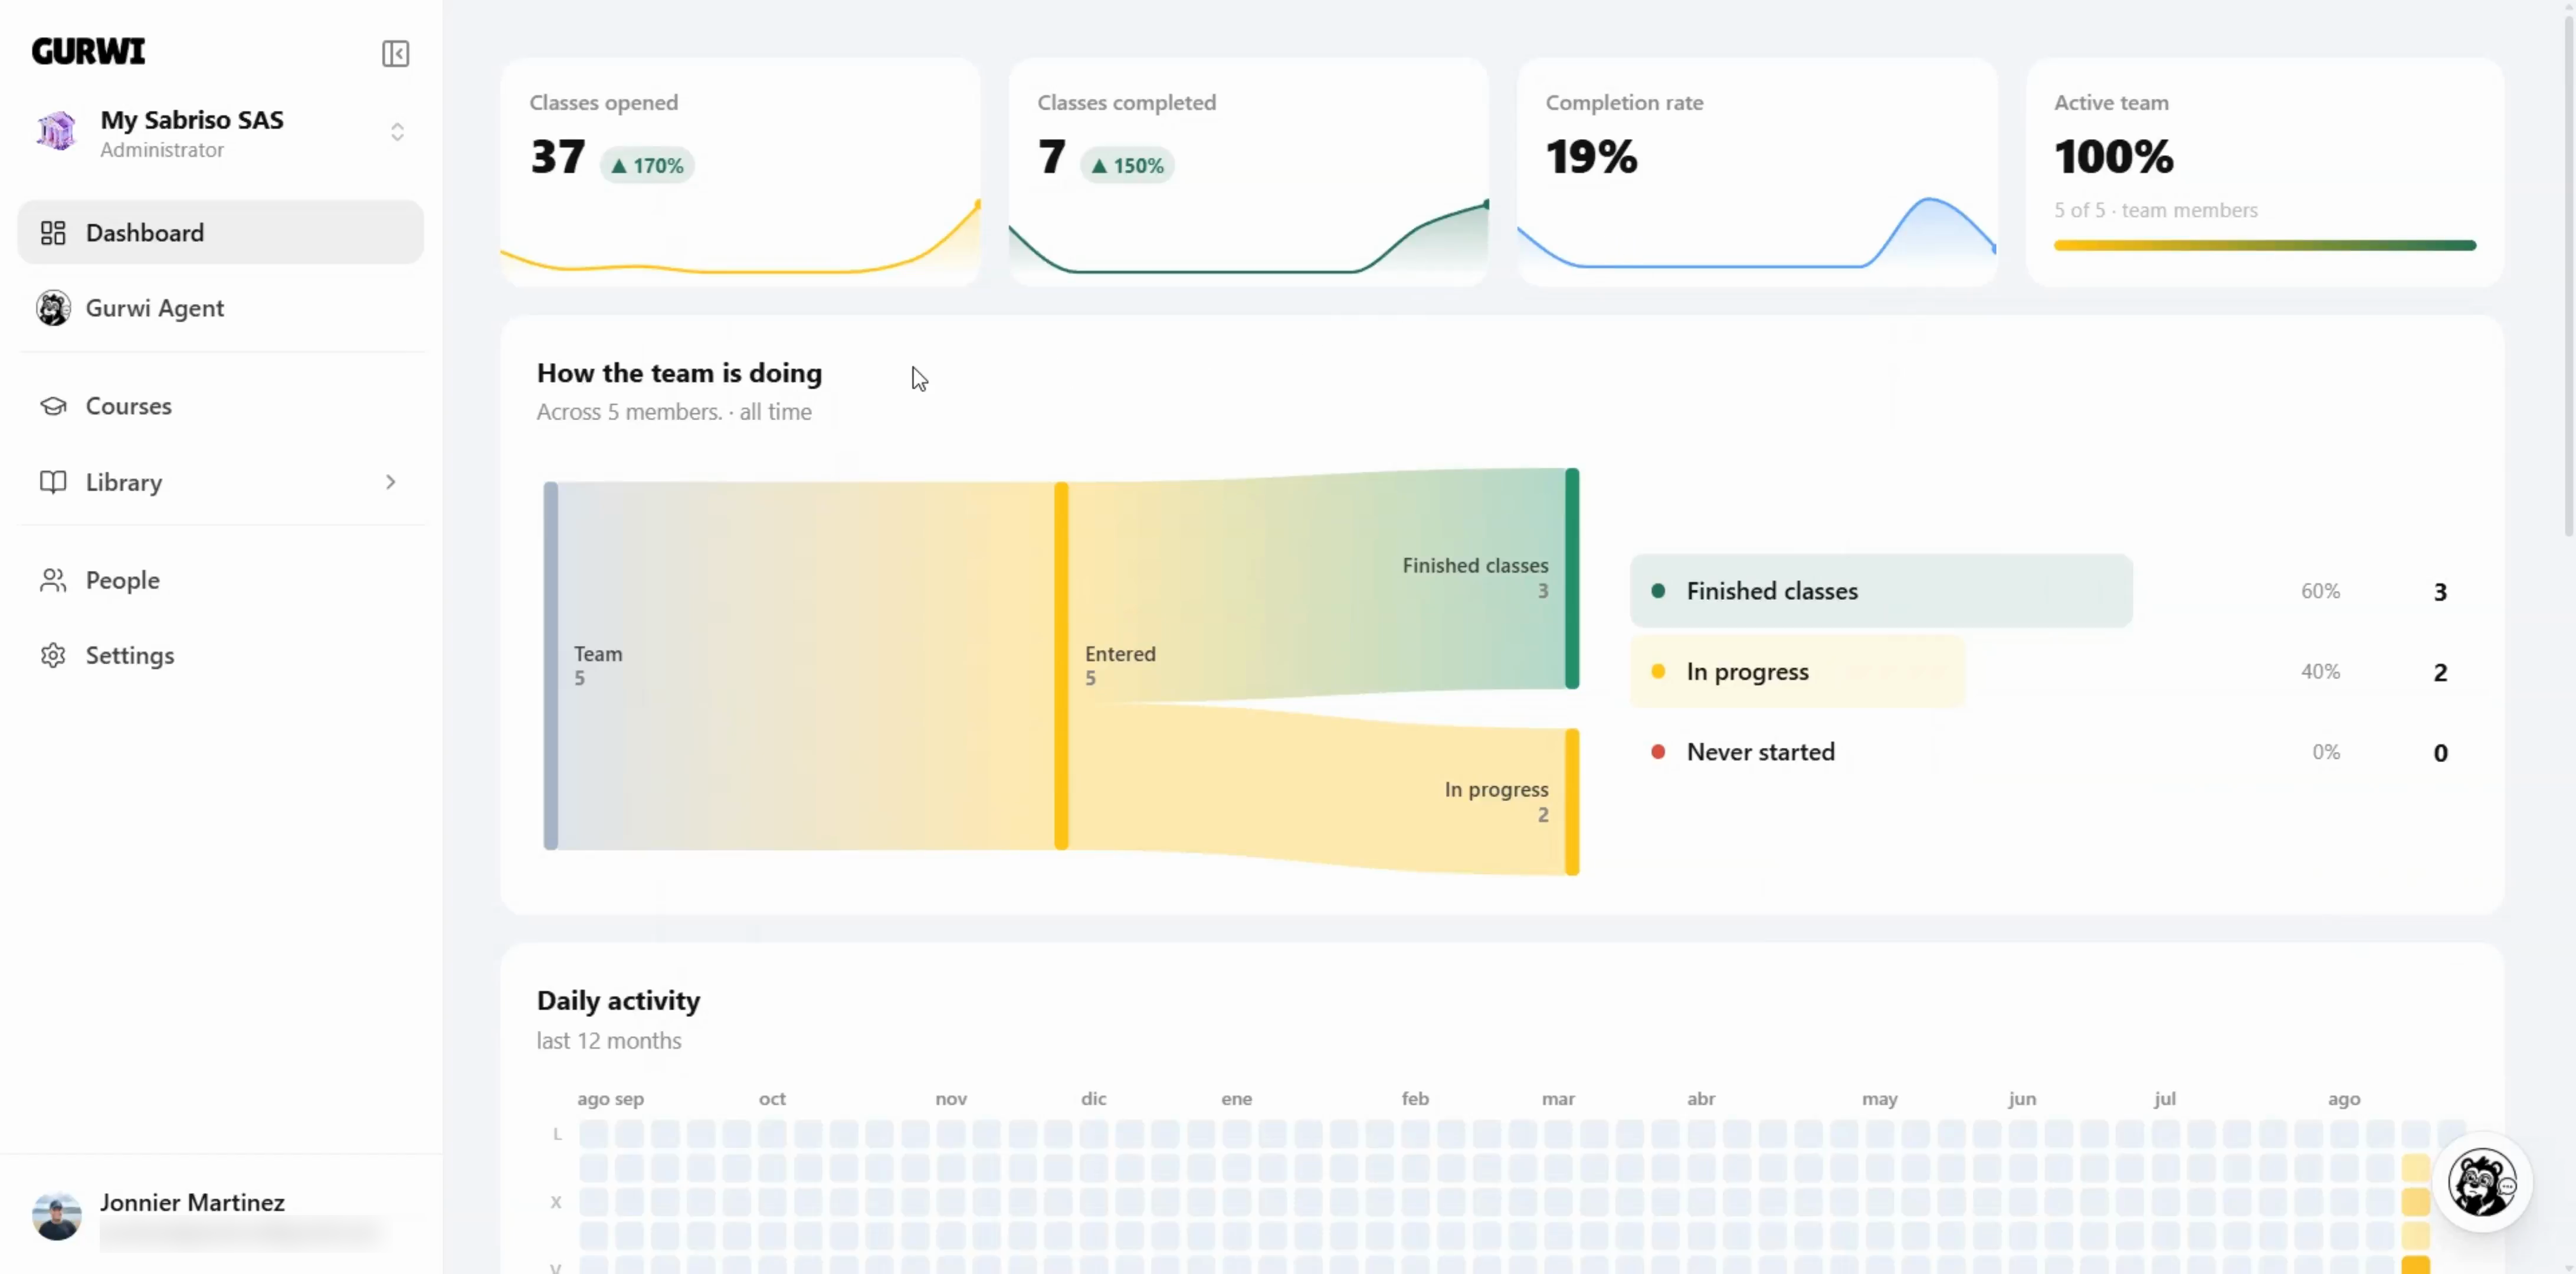2576x1274 pixels.
Task: Select the Courses graduation cap icon
Action: tap(53, 406)
